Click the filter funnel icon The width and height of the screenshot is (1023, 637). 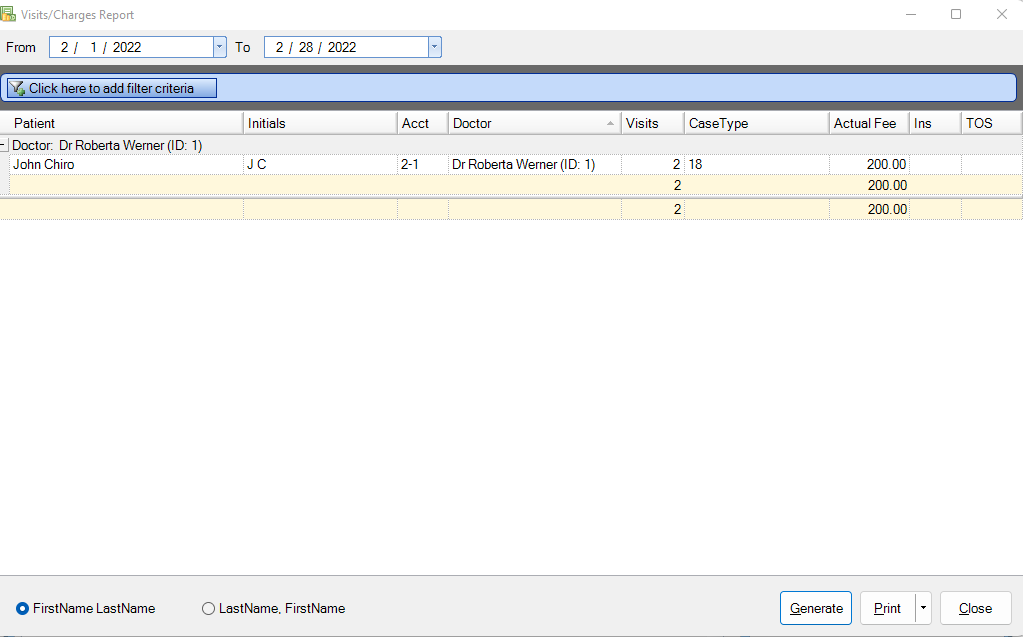17,89
